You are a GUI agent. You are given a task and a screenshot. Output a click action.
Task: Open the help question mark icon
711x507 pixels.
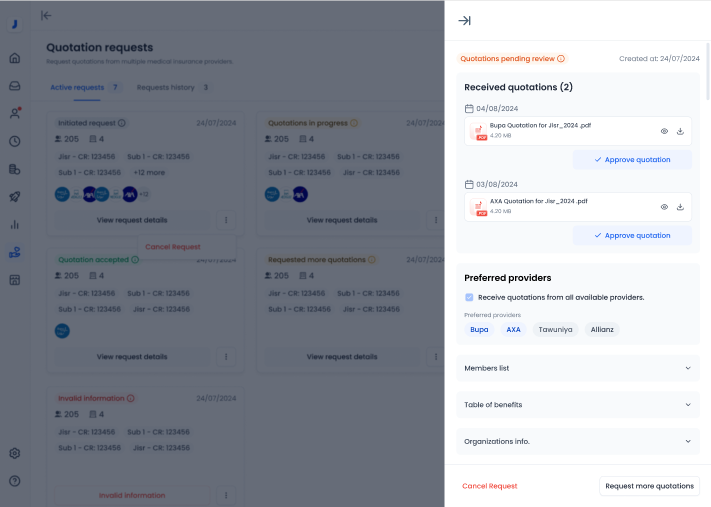point(15,481)
